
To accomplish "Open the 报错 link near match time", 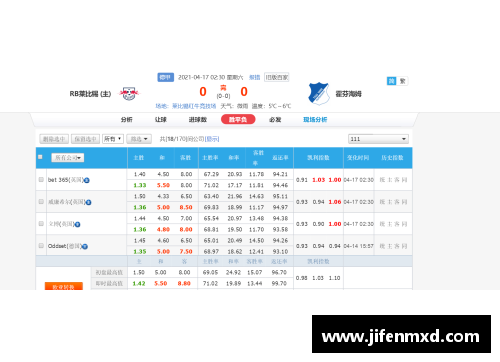I will pyautogui.click(x=255, y=77).
